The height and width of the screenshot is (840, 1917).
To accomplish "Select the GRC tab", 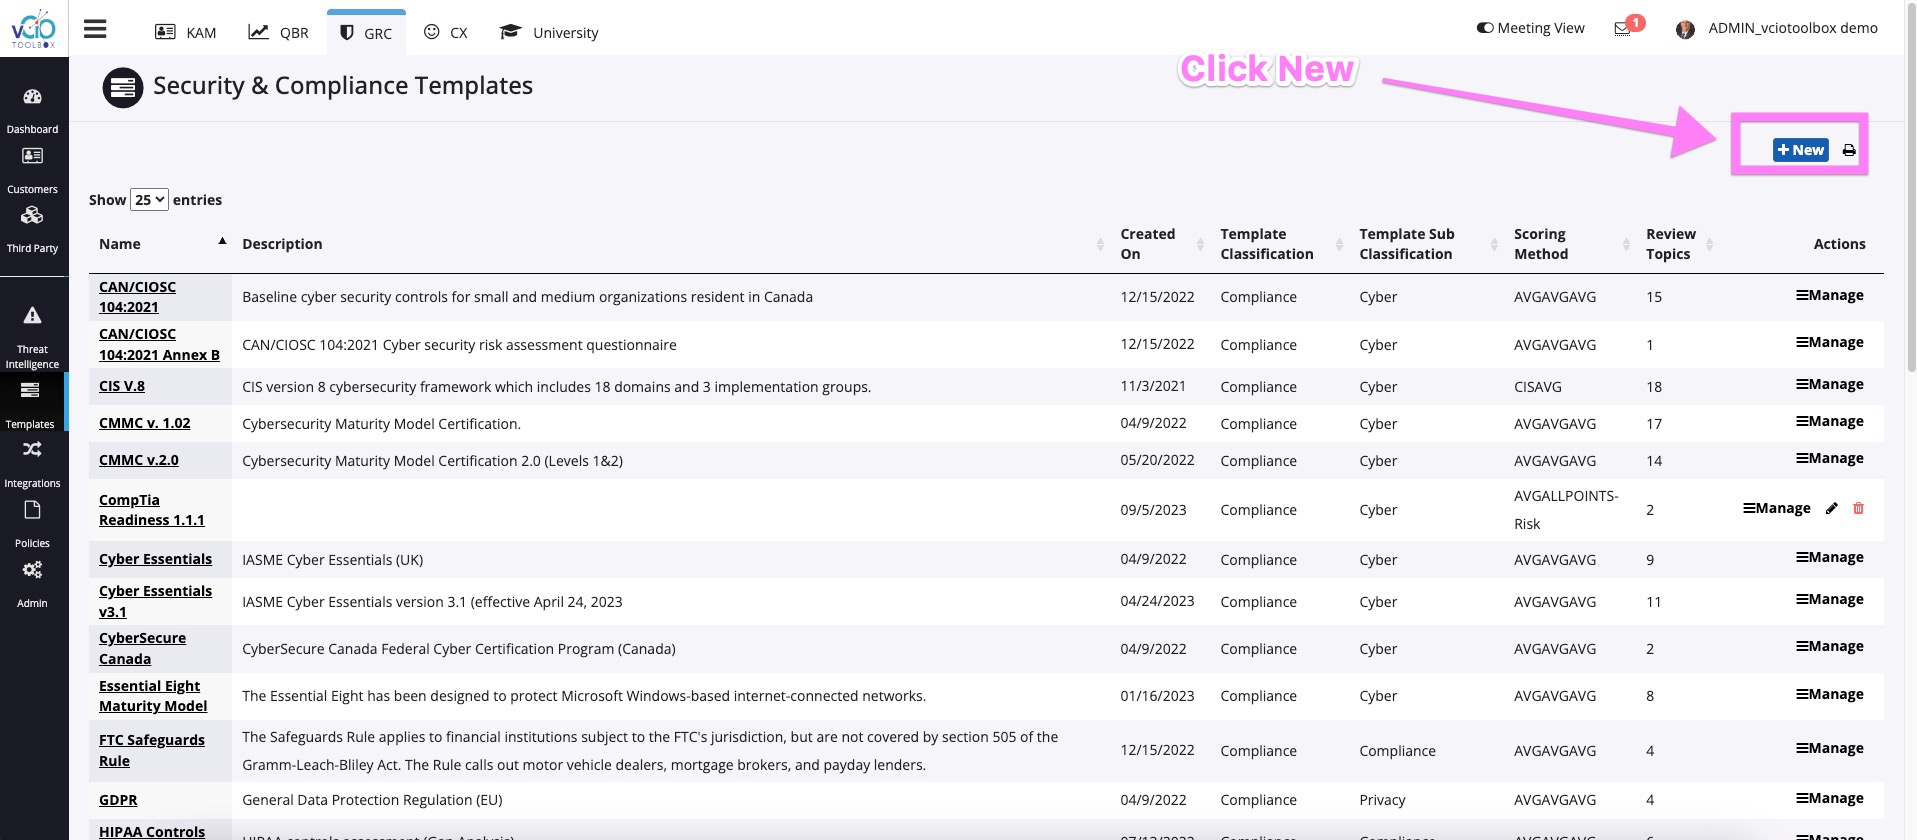I will pos(366,32).
